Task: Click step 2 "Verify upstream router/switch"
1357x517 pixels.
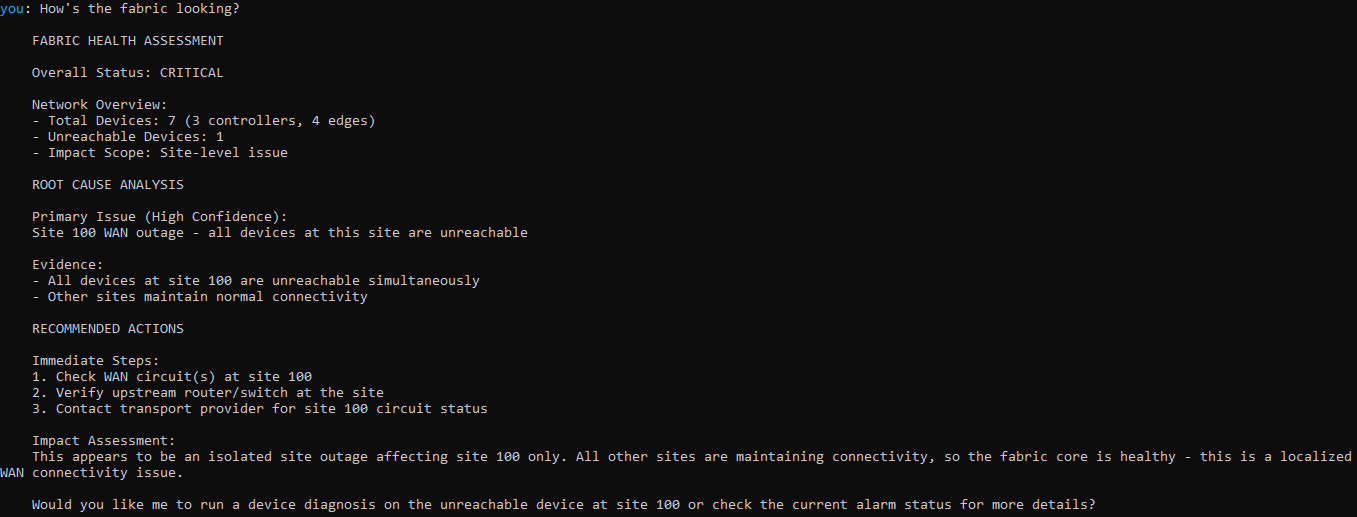Action: click(x=207, y=393)
